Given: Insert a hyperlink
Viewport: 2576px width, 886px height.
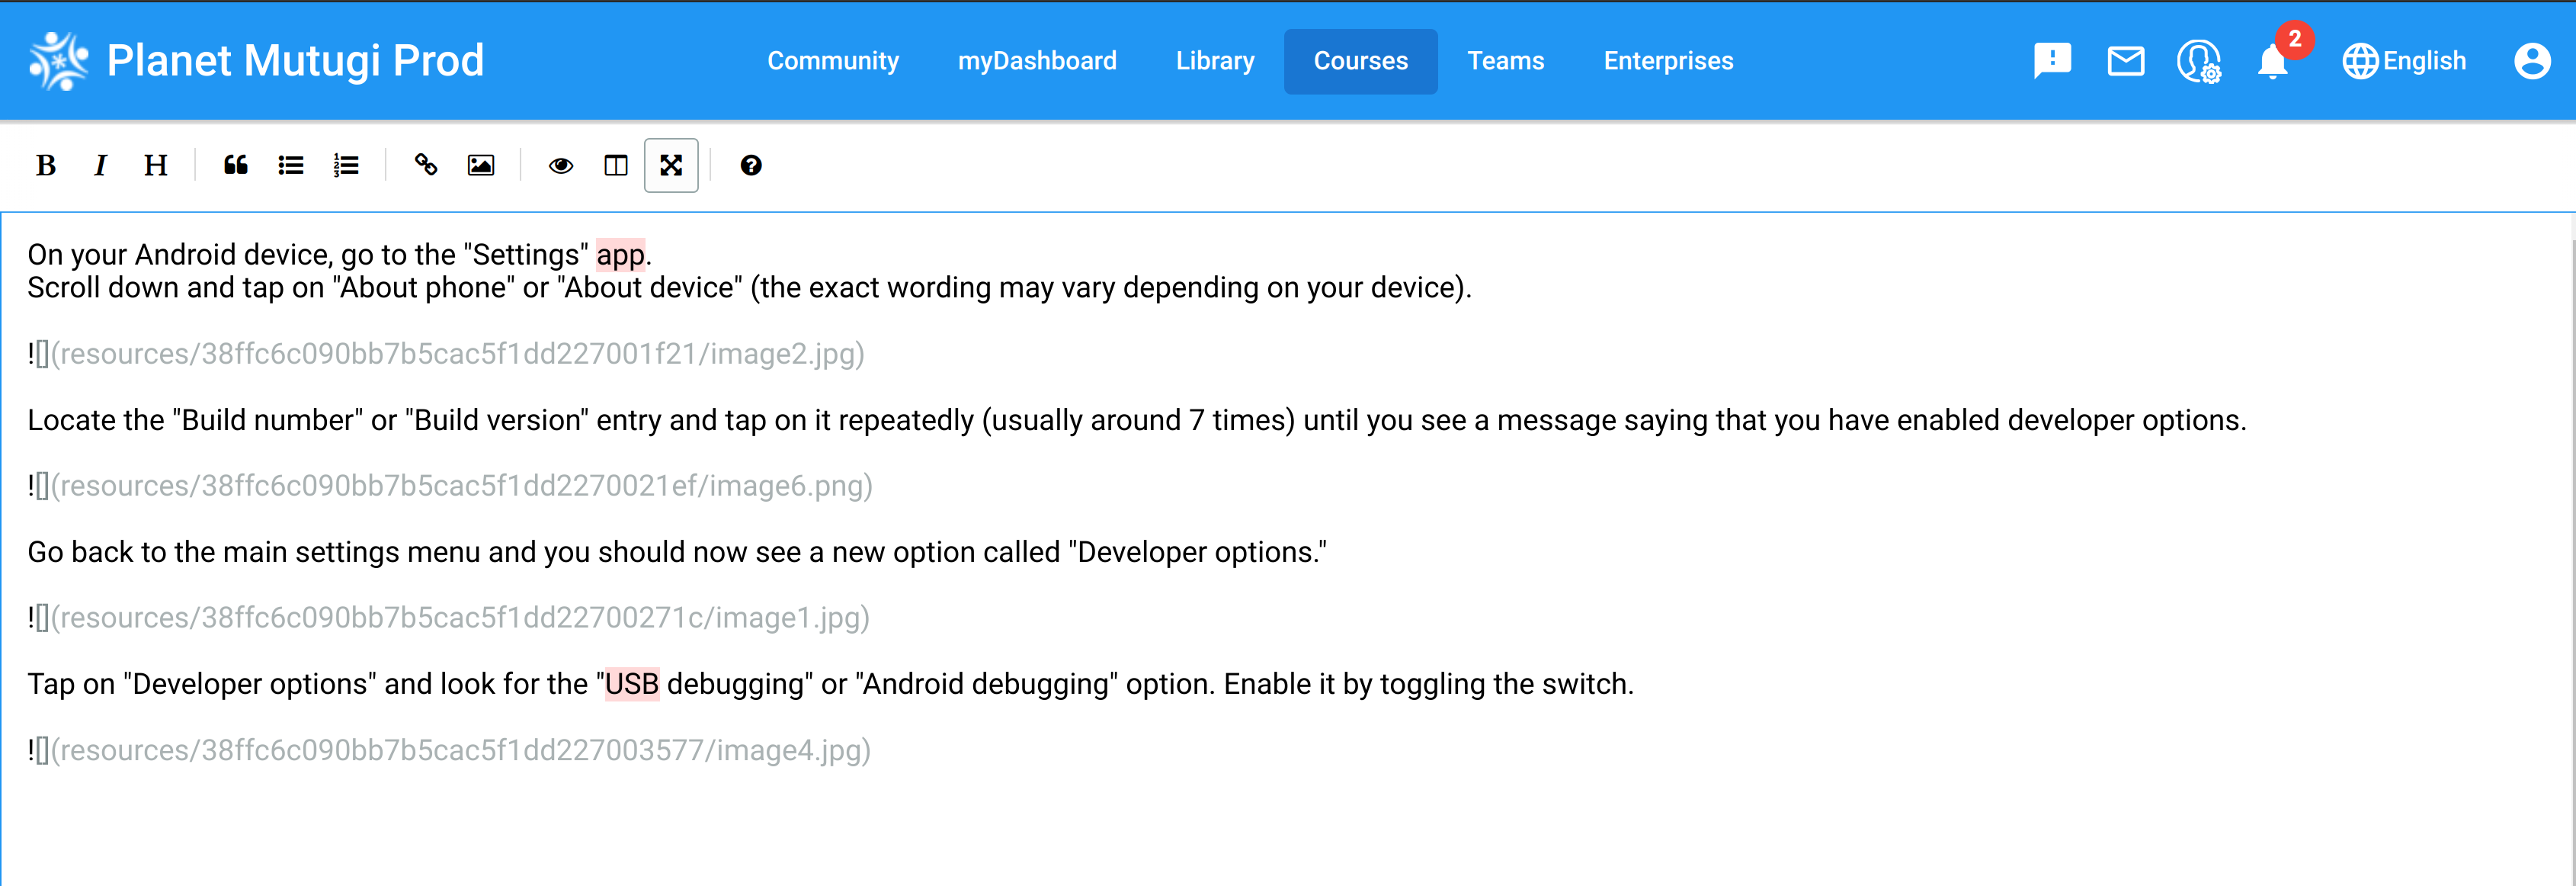Looking at the screenshot, I should click(426, 165).
